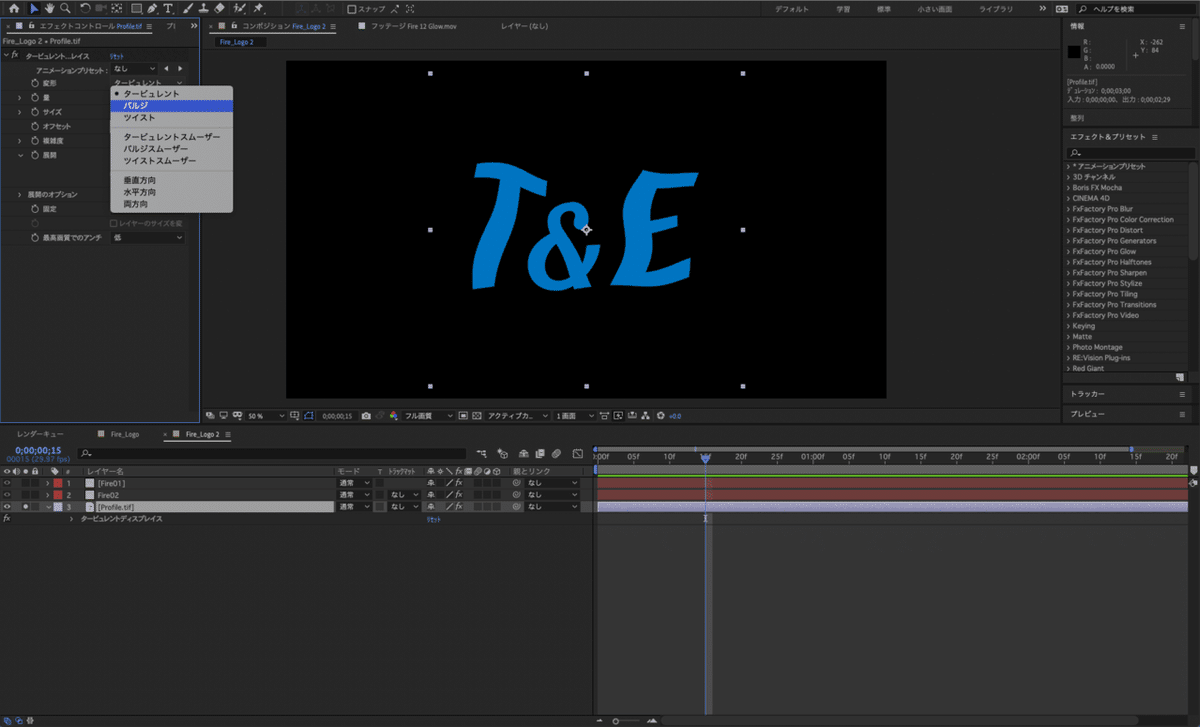Select the Clone Stamp tool
The image size is (1200, 727).
203,8
